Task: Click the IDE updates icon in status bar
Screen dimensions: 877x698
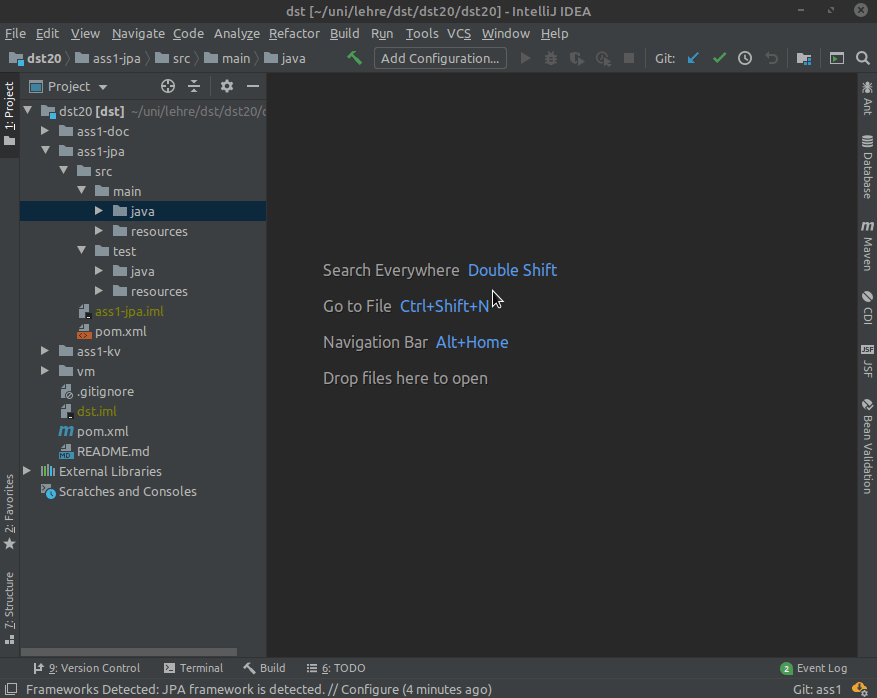Action: click(x=860, y=689)
